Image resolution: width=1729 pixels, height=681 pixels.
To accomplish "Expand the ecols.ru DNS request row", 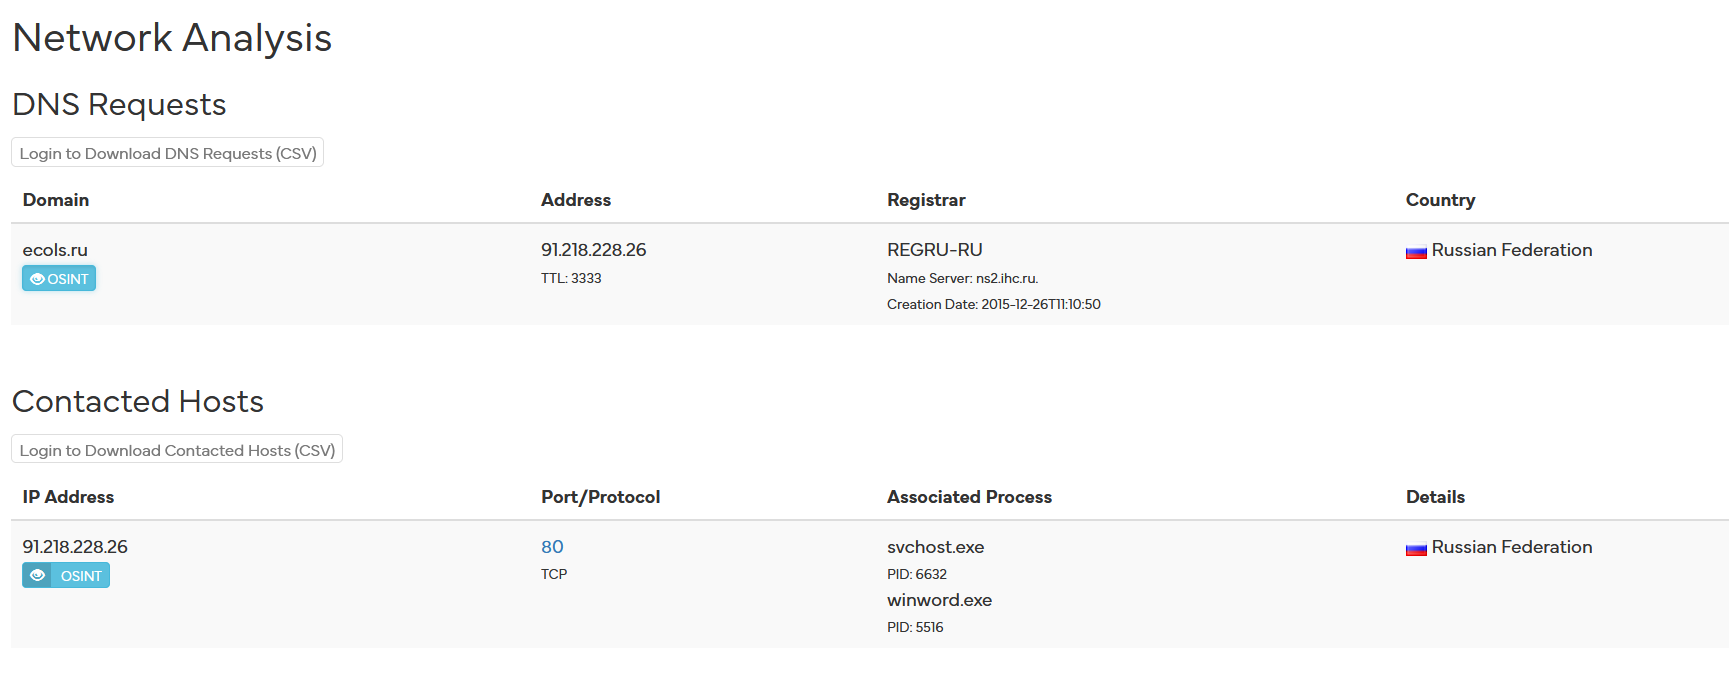I will pos(55,249).
